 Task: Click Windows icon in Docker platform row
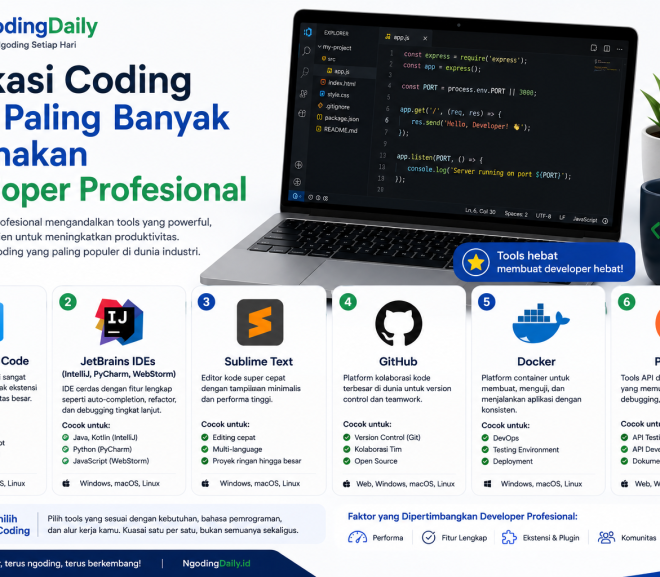pos(487,484)
